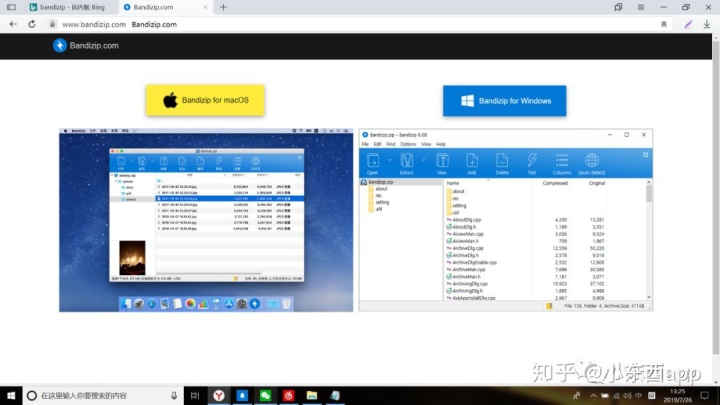Click the Original column header
This screenshot has width=720, height=405.
tap(596, 183)
